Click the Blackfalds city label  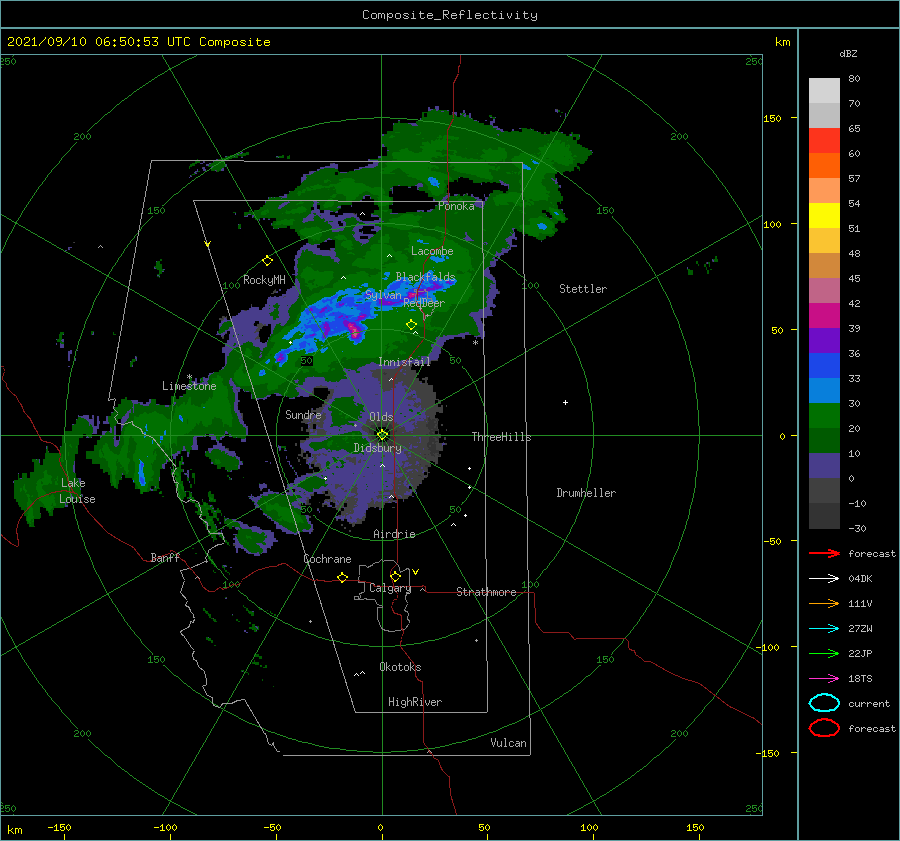point(426,277)
